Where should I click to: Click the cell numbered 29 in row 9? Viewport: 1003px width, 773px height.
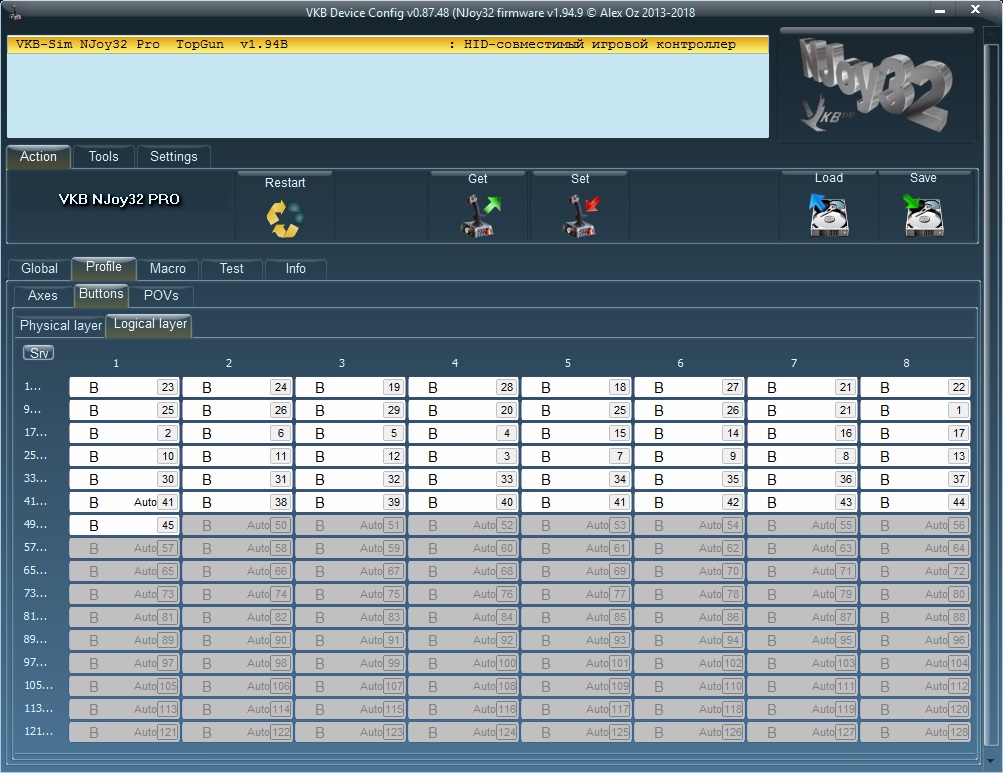[351, 410]
